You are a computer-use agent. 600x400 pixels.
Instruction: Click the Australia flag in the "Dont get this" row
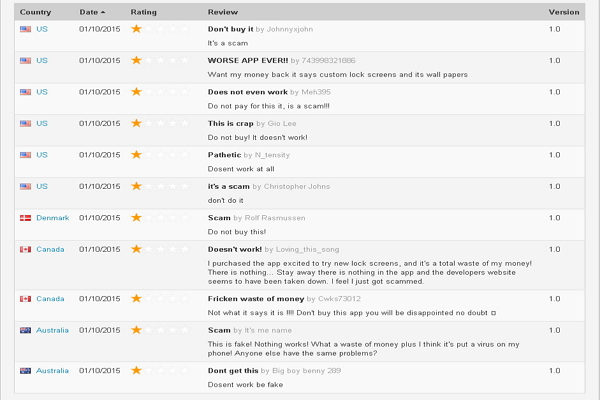[25, 371]
